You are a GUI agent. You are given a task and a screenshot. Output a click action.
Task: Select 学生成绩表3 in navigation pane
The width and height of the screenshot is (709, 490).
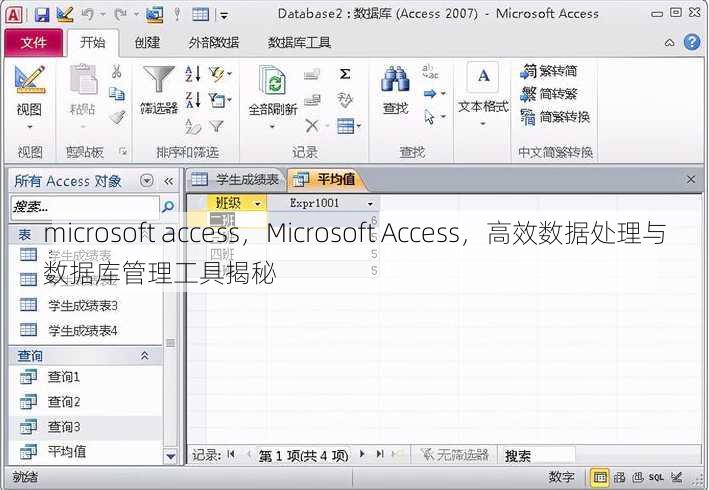point(85,306)
